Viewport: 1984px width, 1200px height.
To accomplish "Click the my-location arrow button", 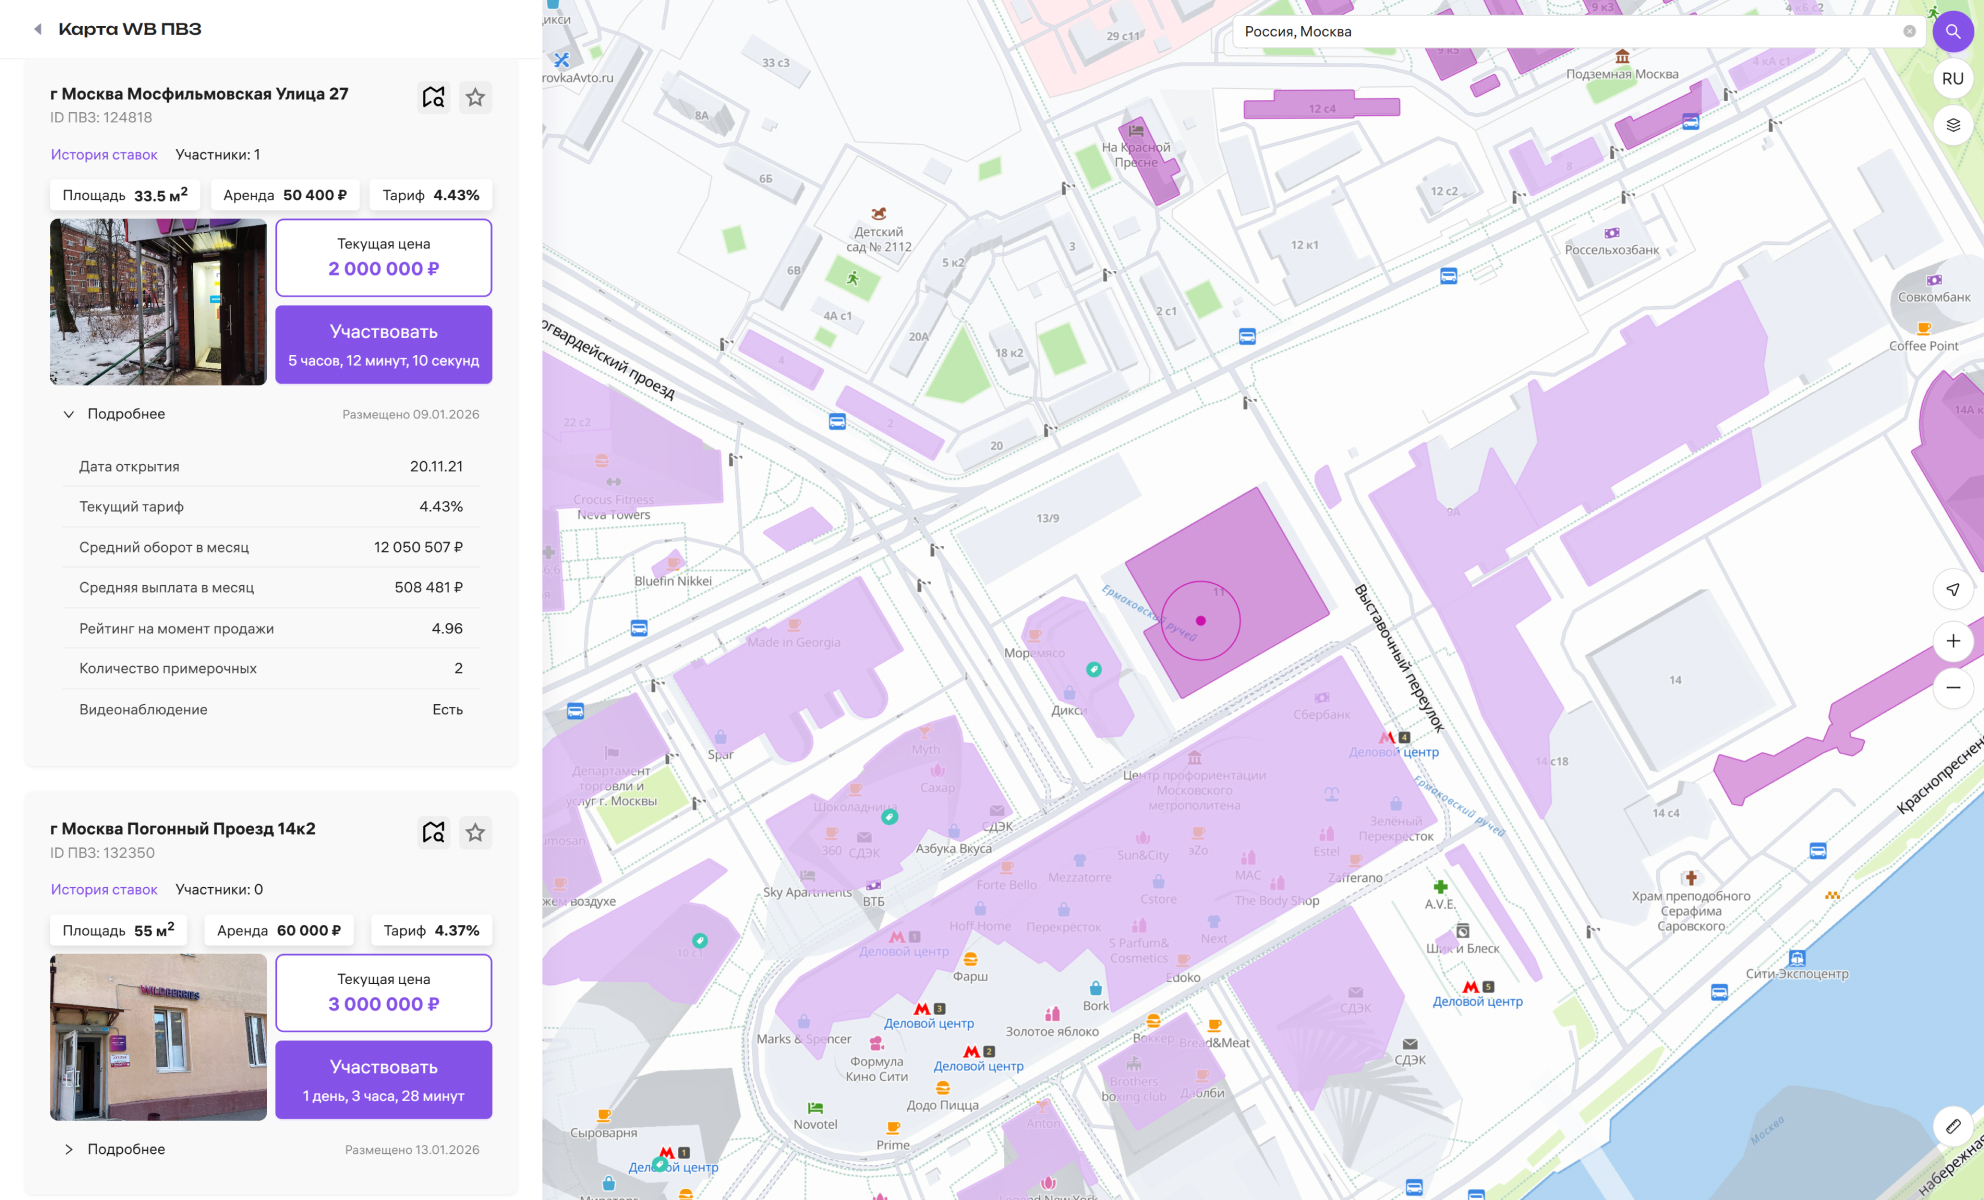I will click(1952, 589).
